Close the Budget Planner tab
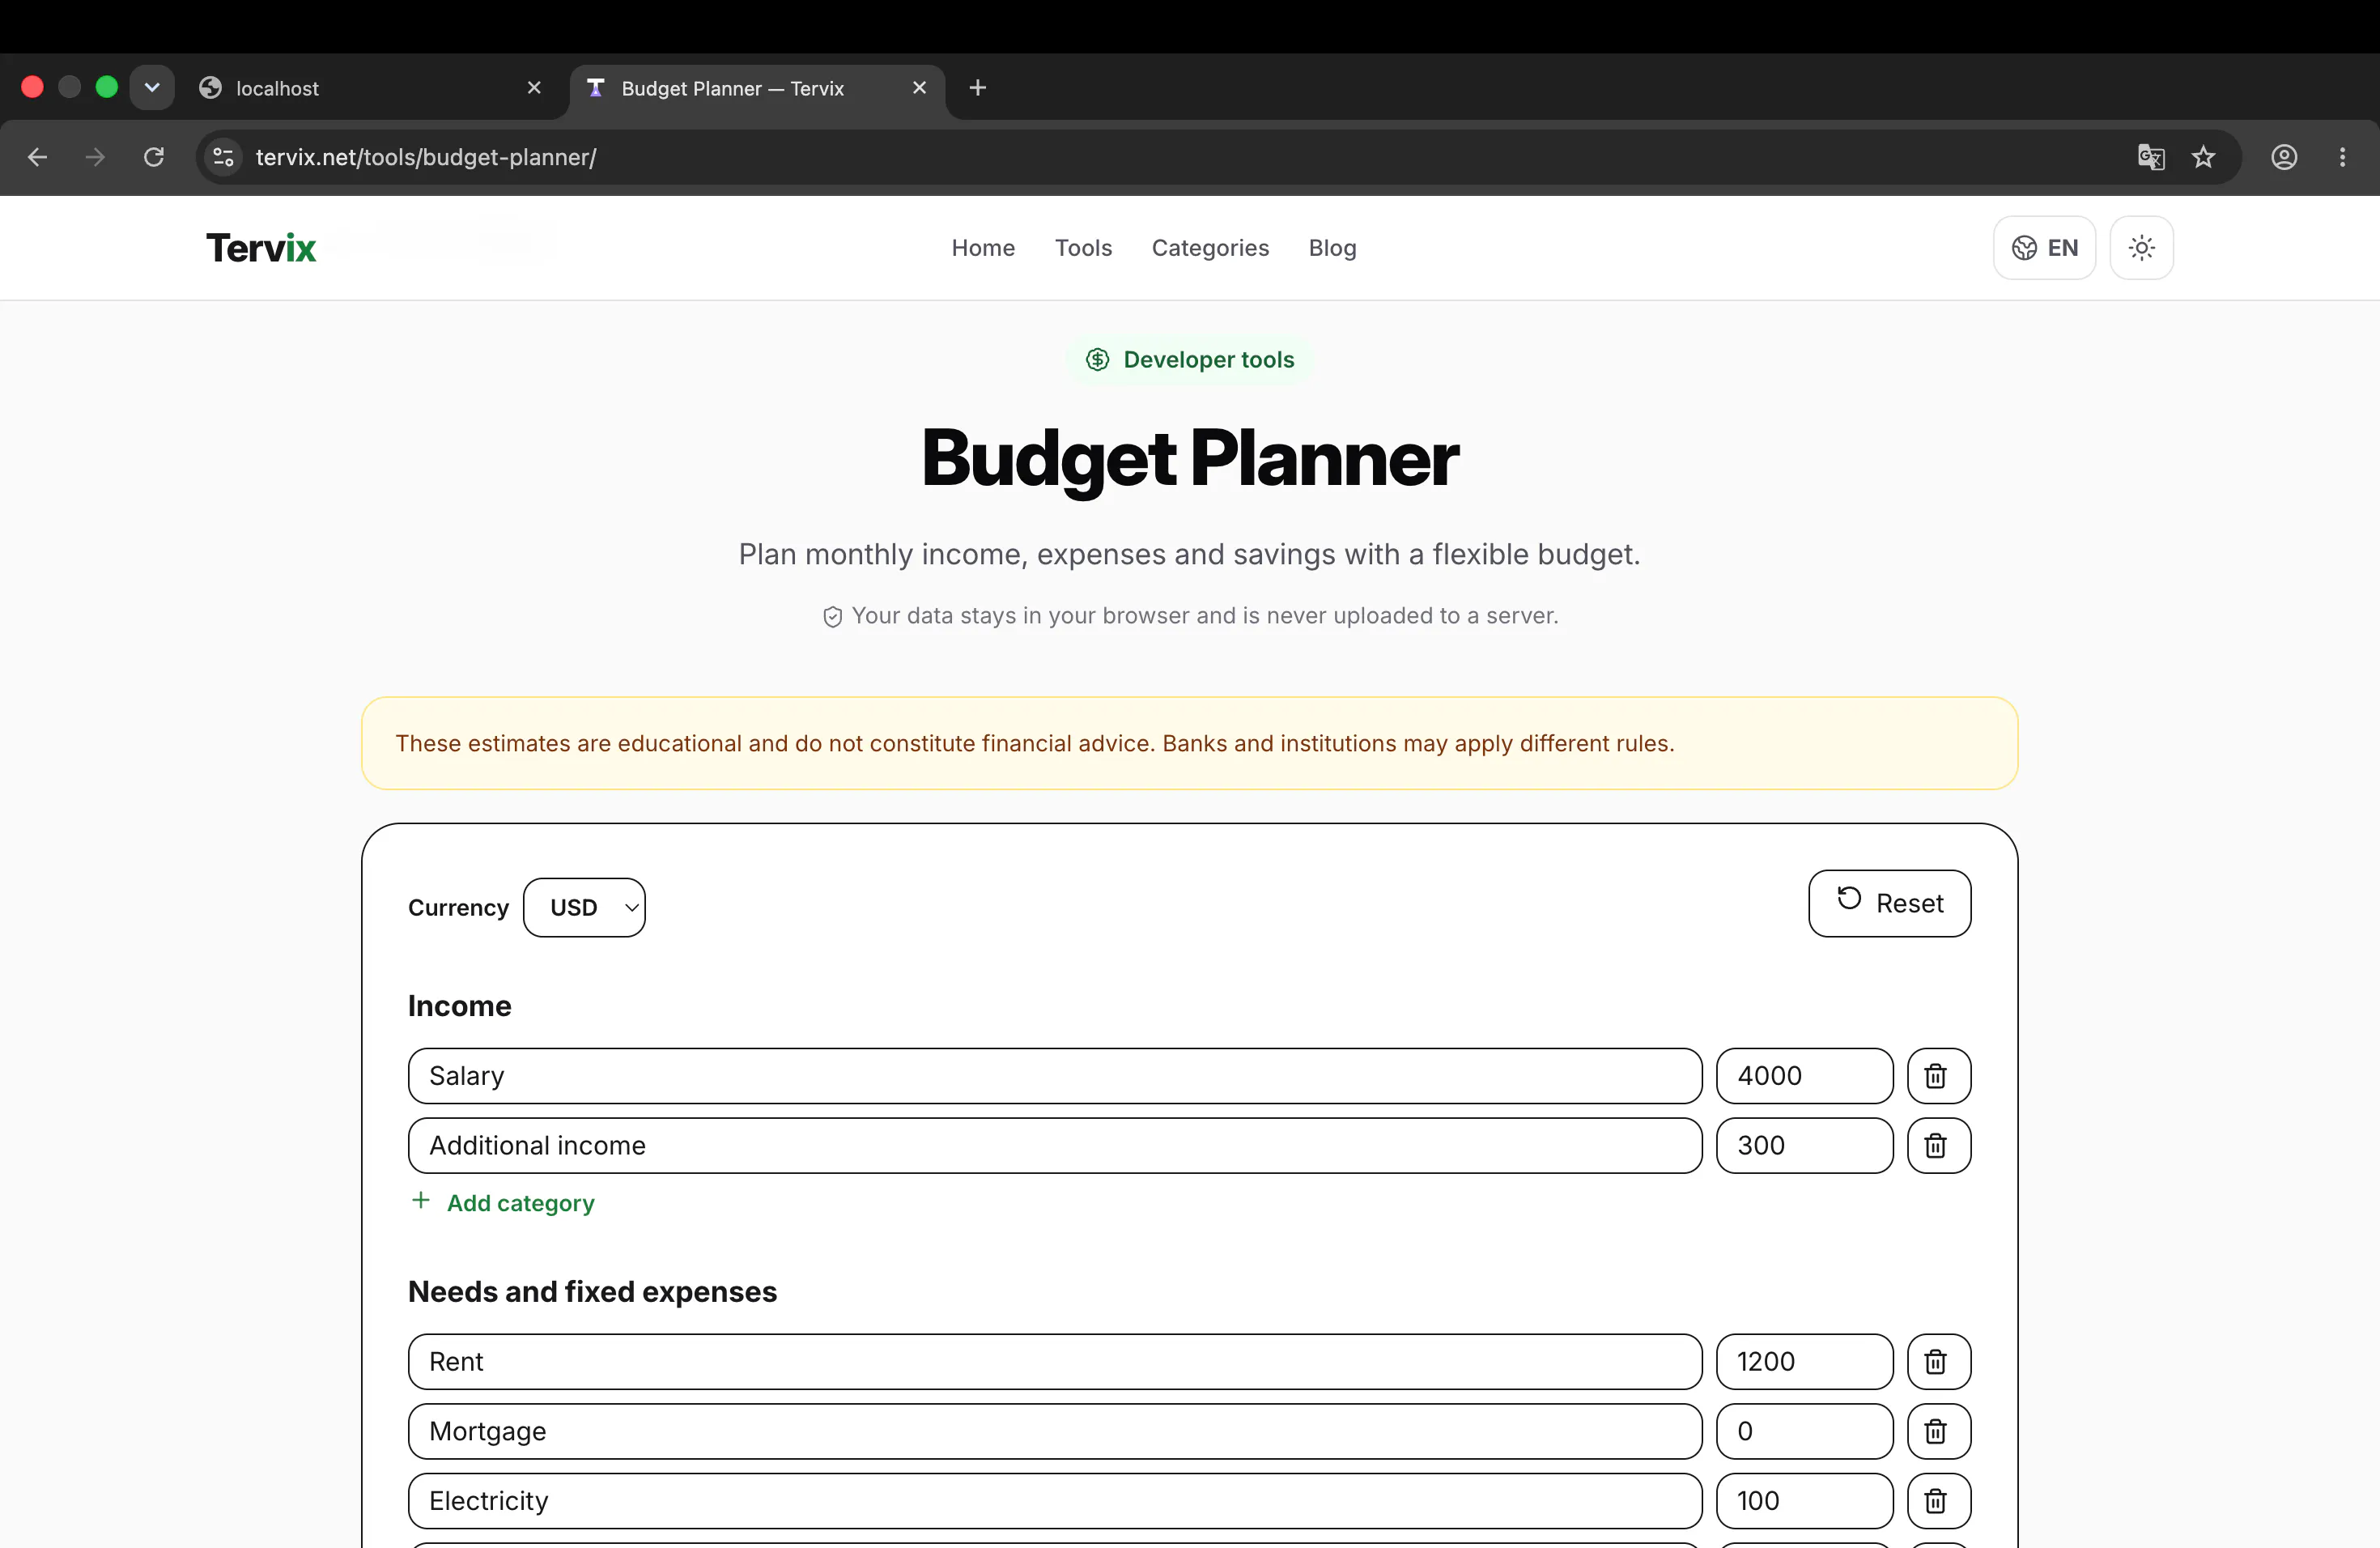This screenshot has height=1548, width=2380. pyautogui.click(x=919, y=88)
